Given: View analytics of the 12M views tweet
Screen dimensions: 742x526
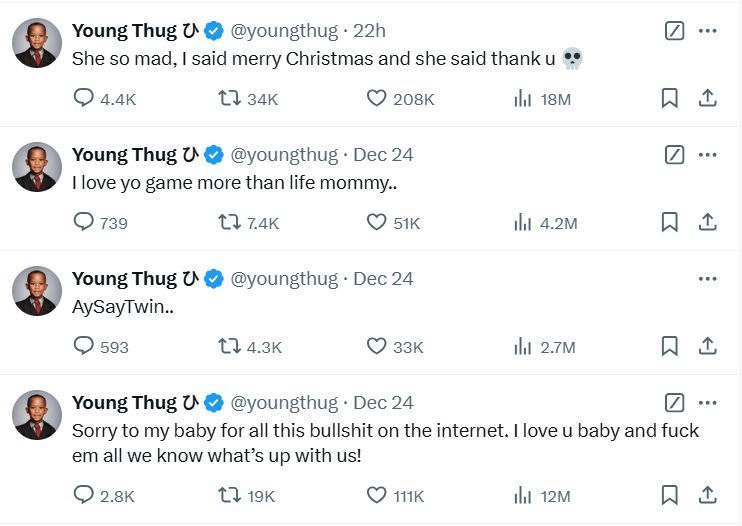Looking at the screenshot, I should pos(522,494).
